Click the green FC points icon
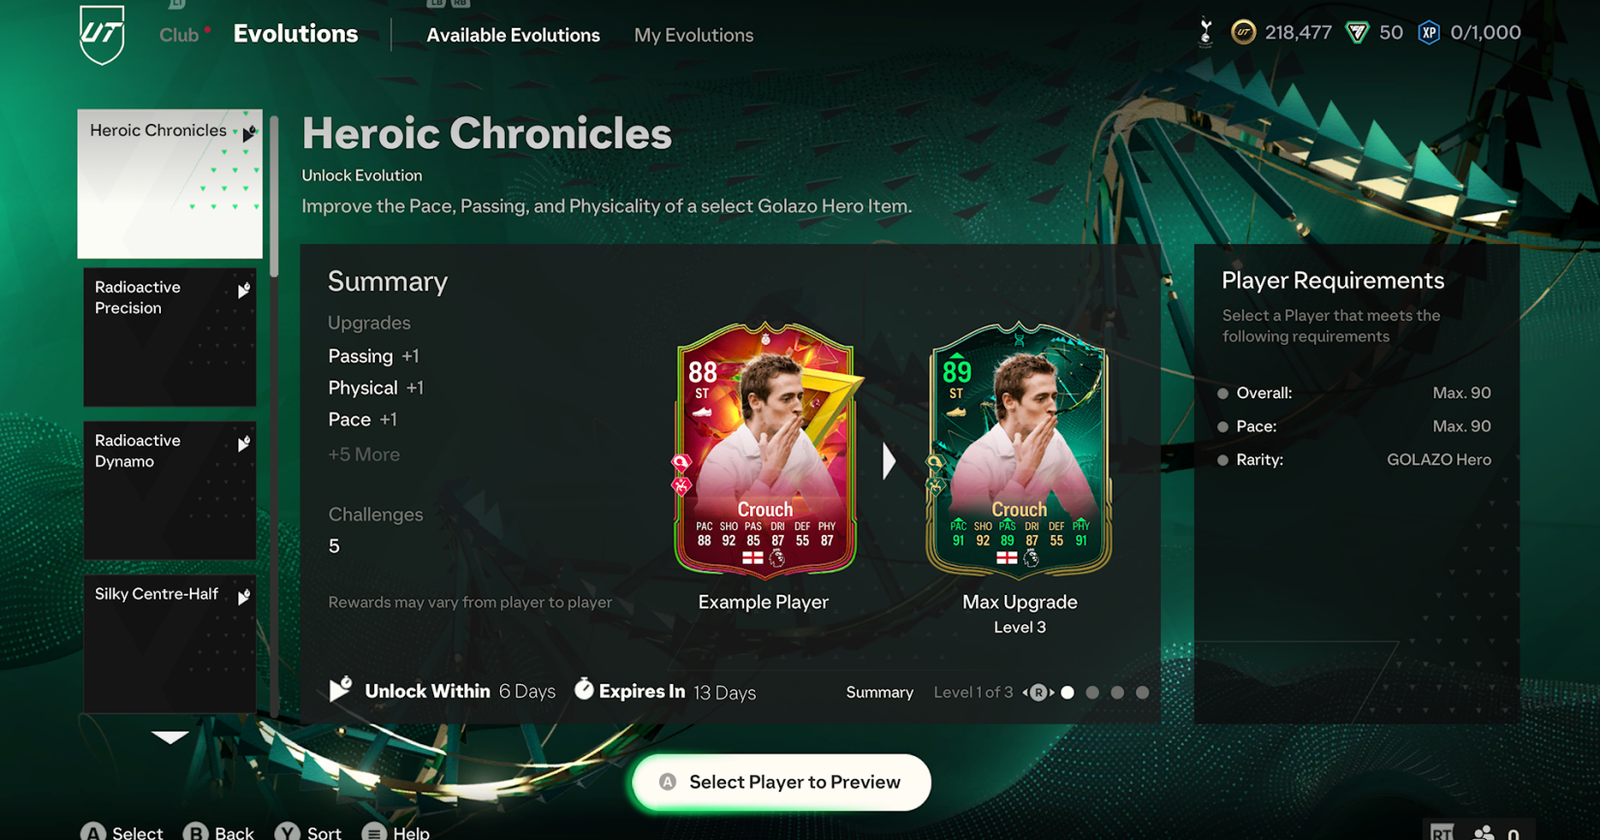 1357,33
